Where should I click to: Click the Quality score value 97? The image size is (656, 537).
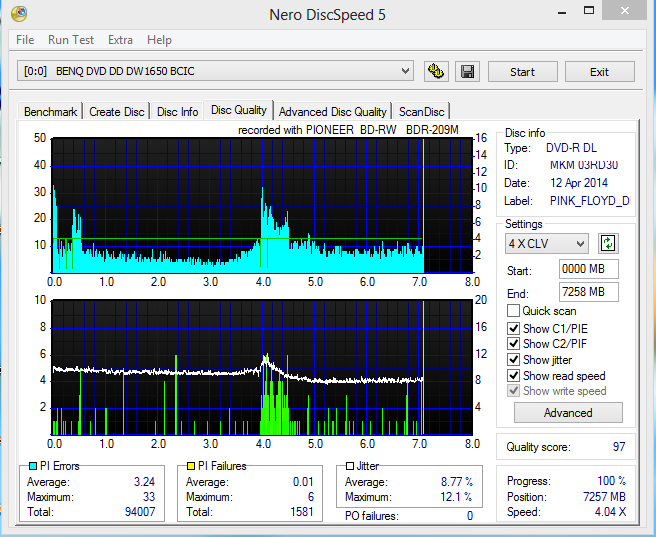pos(619,447)
